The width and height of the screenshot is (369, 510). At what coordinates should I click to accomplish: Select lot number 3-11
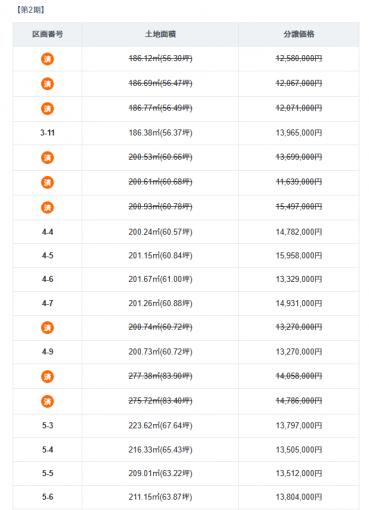pyautogui.click(x=47, y=133)
